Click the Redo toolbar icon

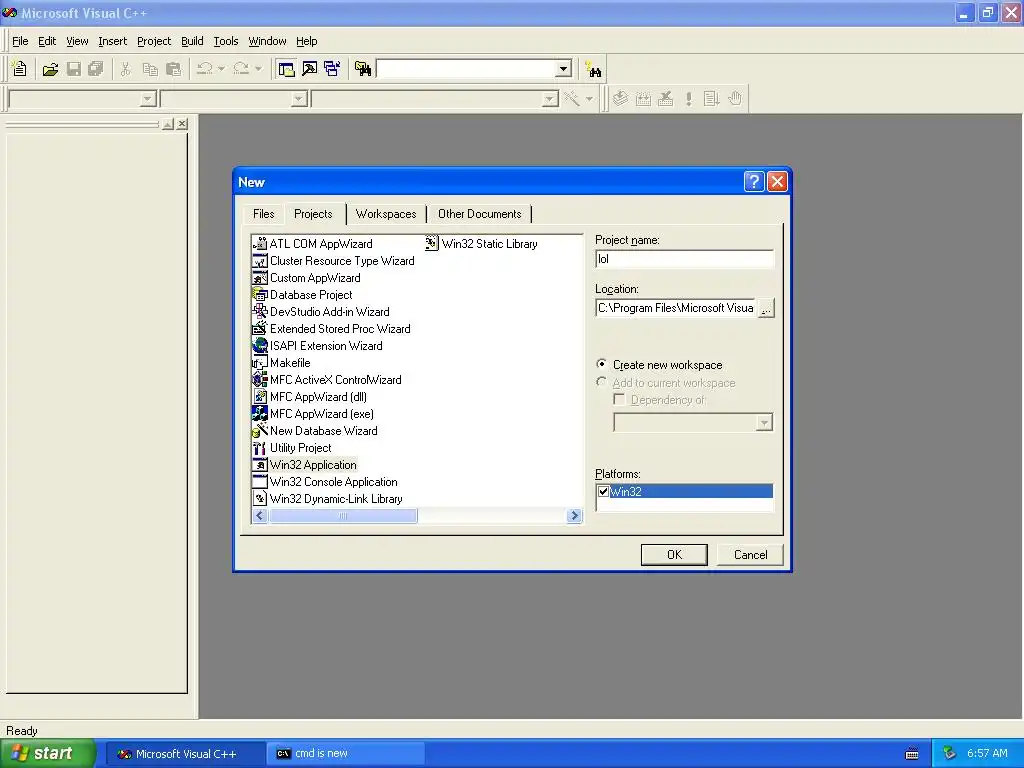point(241,69)
